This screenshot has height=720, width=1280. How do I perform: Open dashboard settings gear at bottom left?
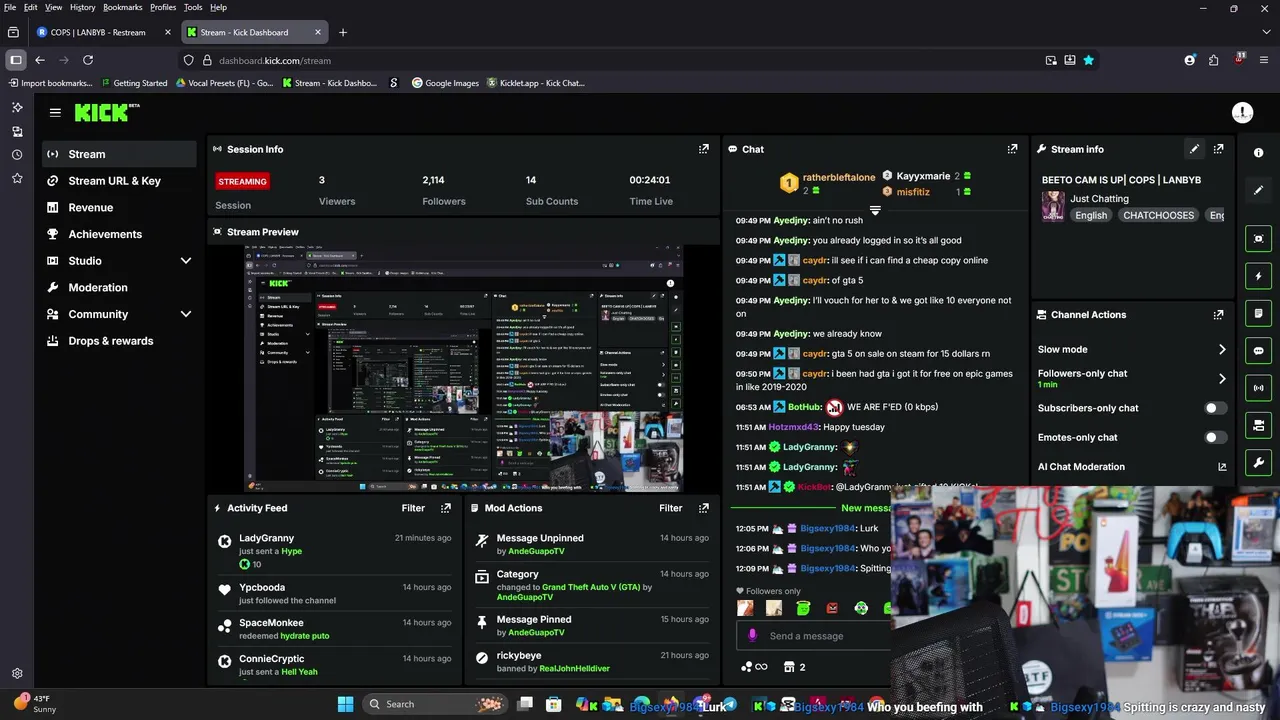coord(17,674)
